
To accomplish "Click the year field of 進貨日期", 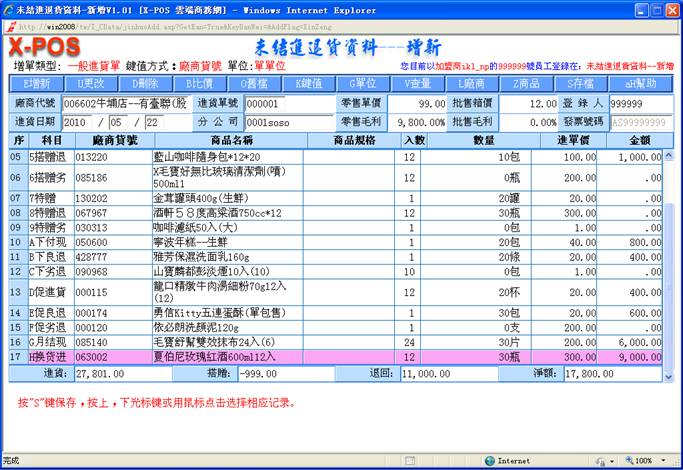I will (82, 121).
